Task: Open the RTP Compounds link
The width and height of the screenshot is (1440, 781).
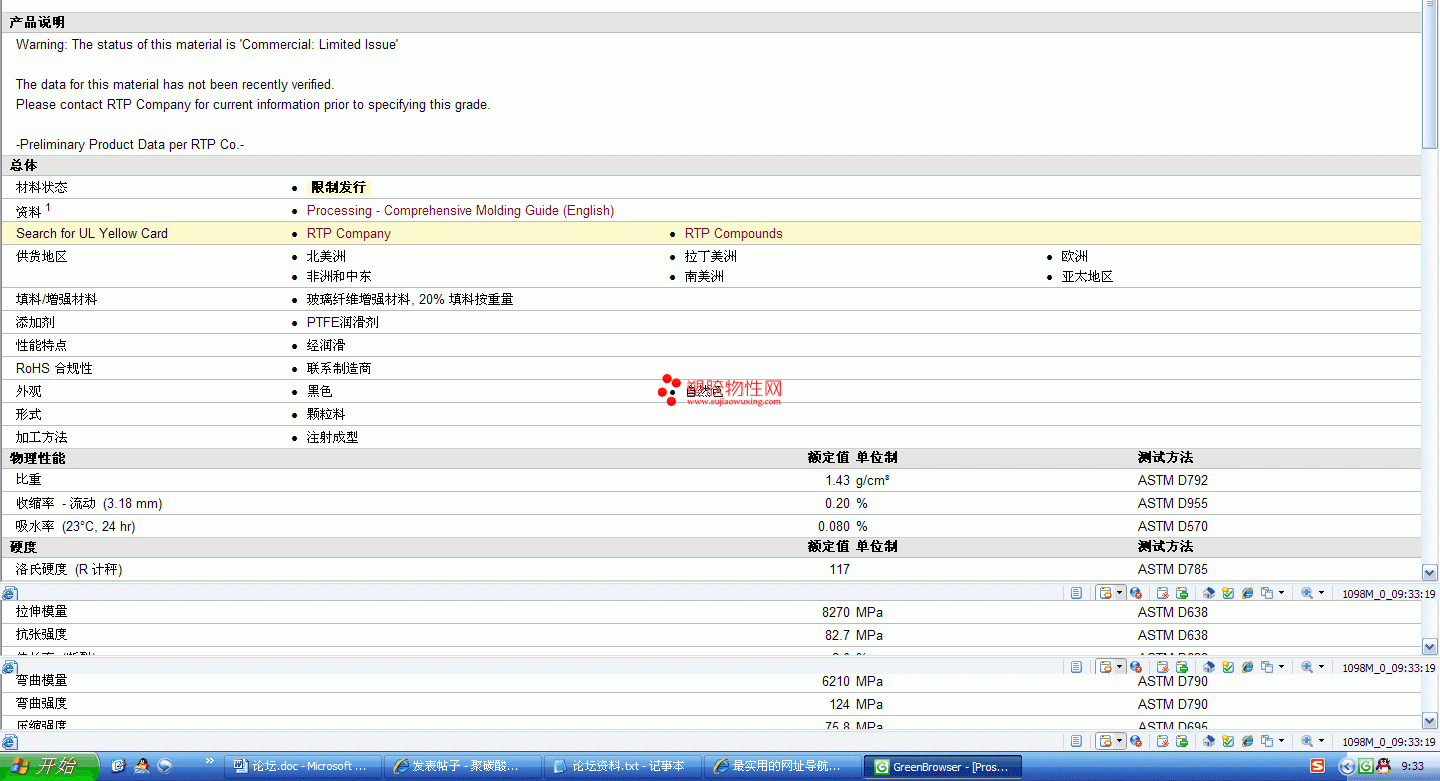Action: pos(733,234)
